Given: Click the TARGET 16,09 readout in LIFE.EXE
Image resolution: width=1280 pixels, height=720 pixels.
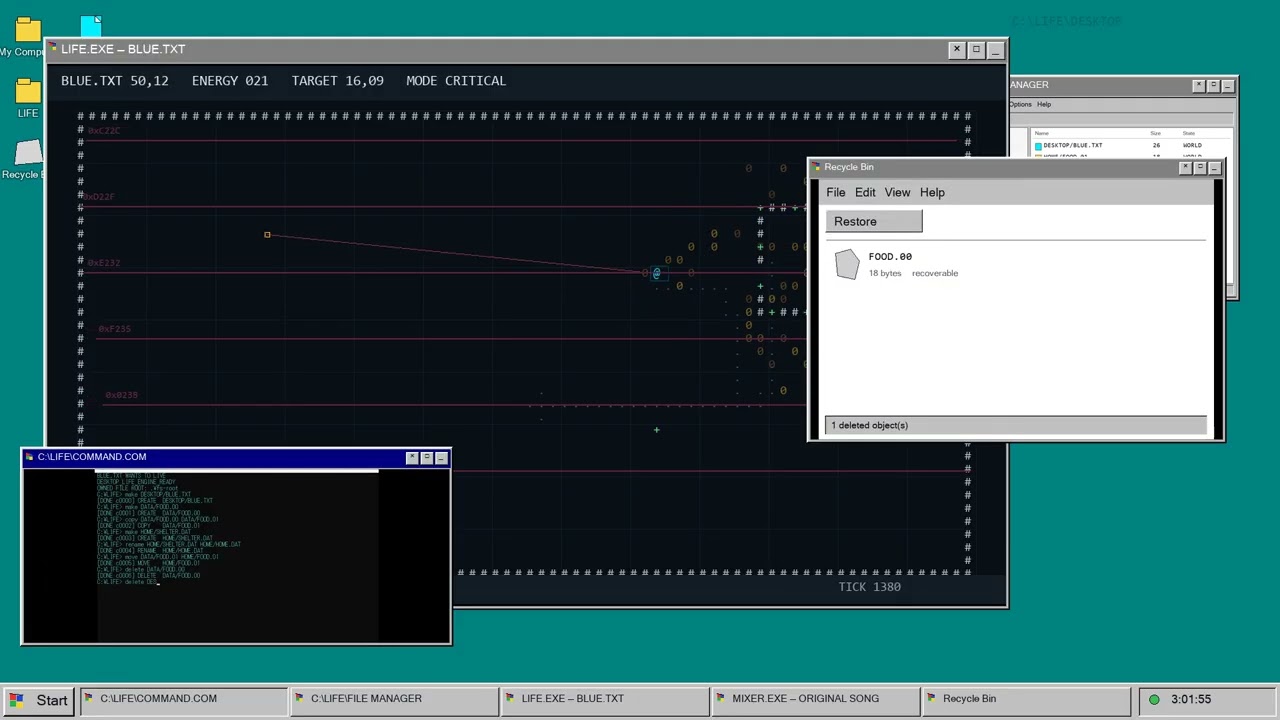Looking at the screenshot, I should 337,81.
